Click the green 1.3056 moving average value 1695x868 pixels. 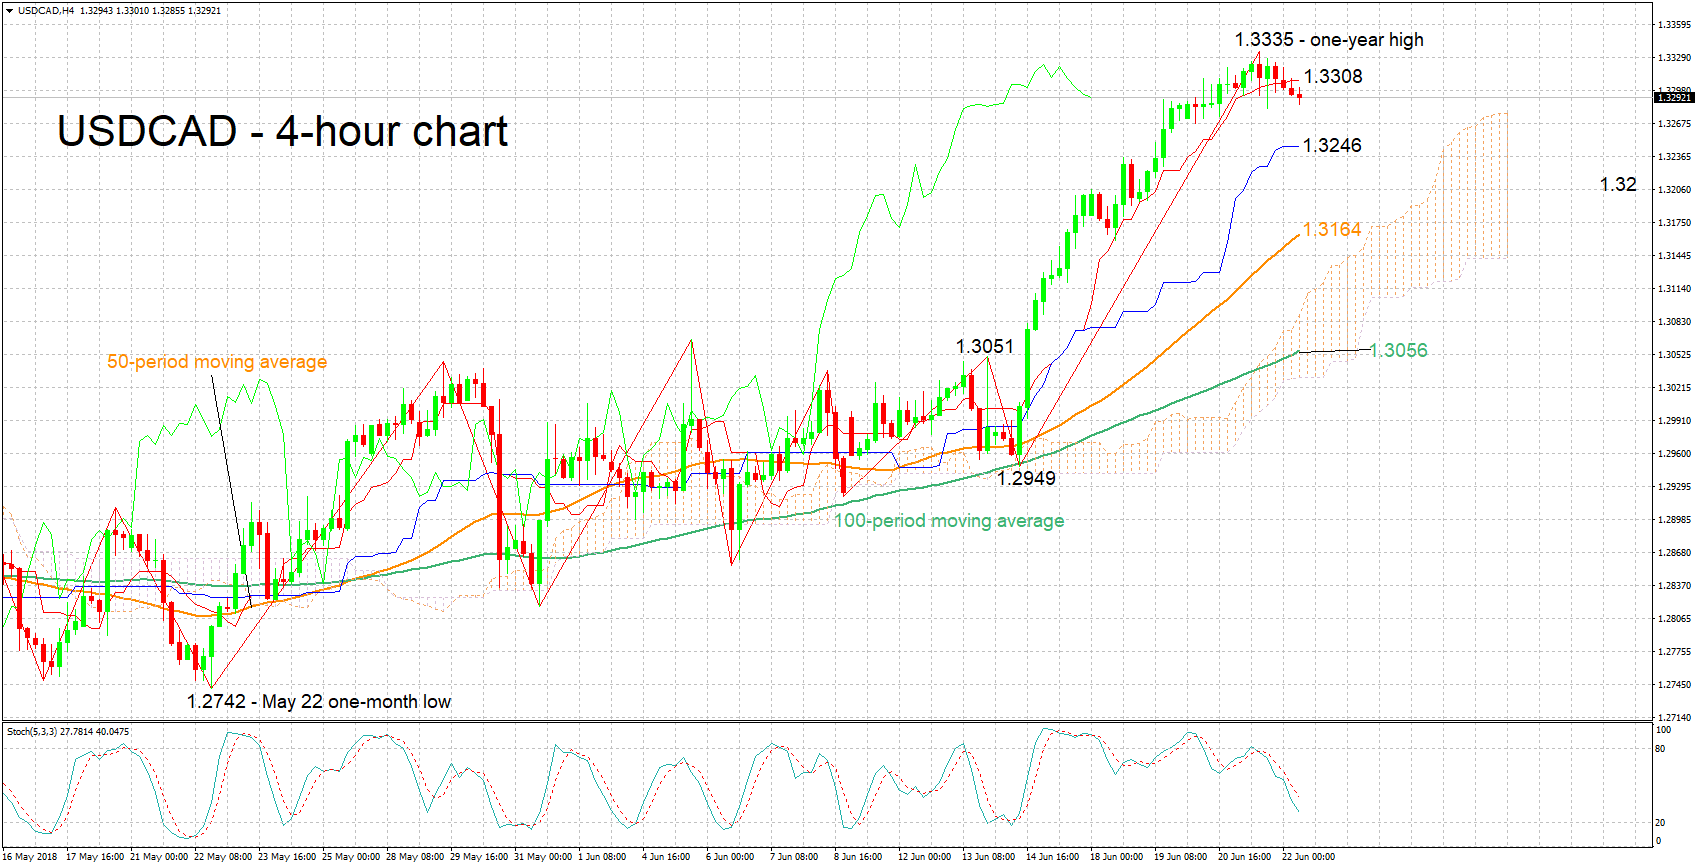point(1398,350)
